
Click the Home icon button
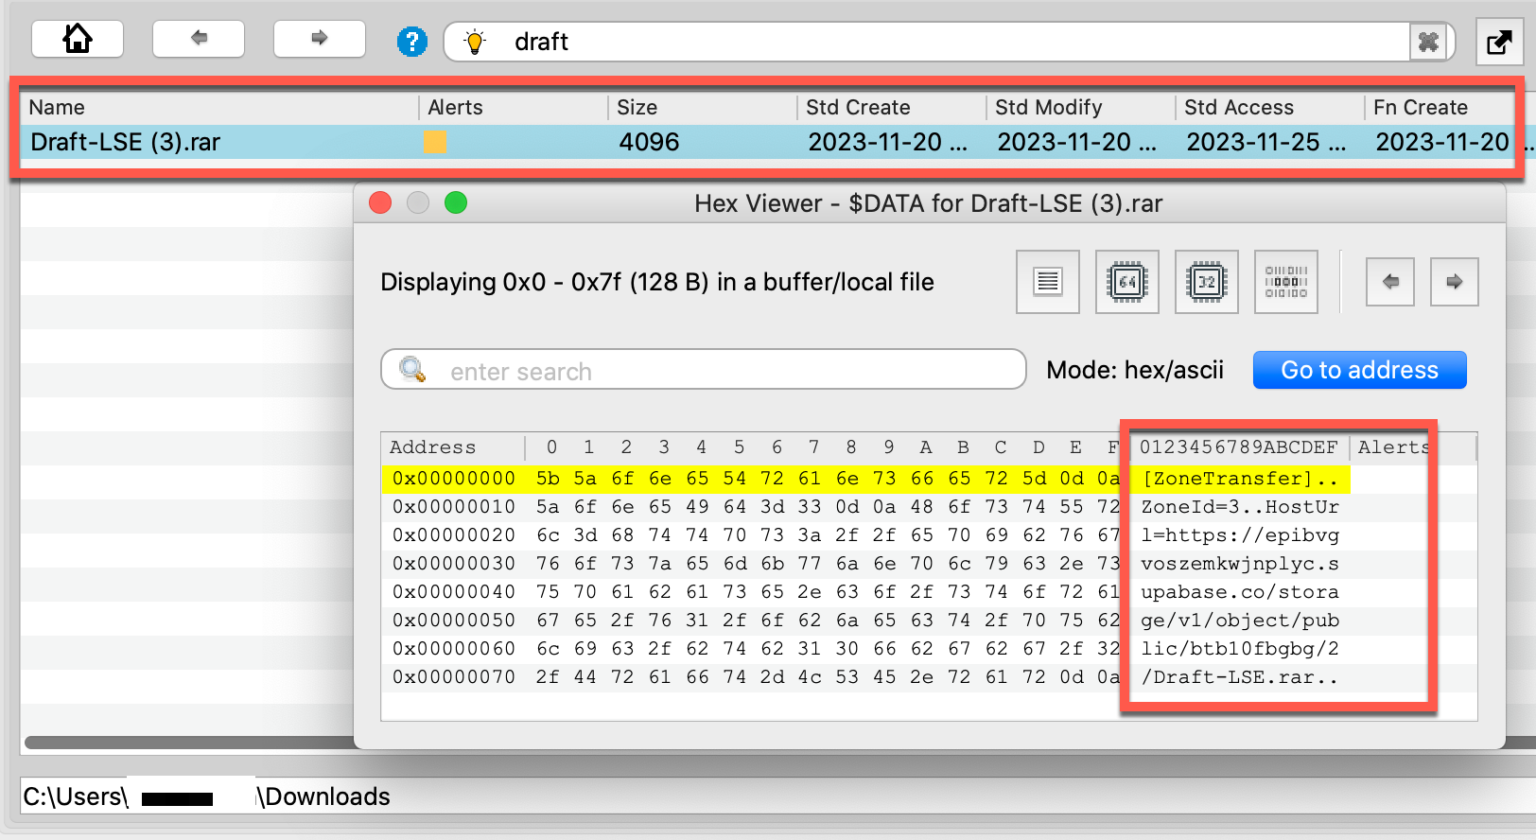point(77,40)
